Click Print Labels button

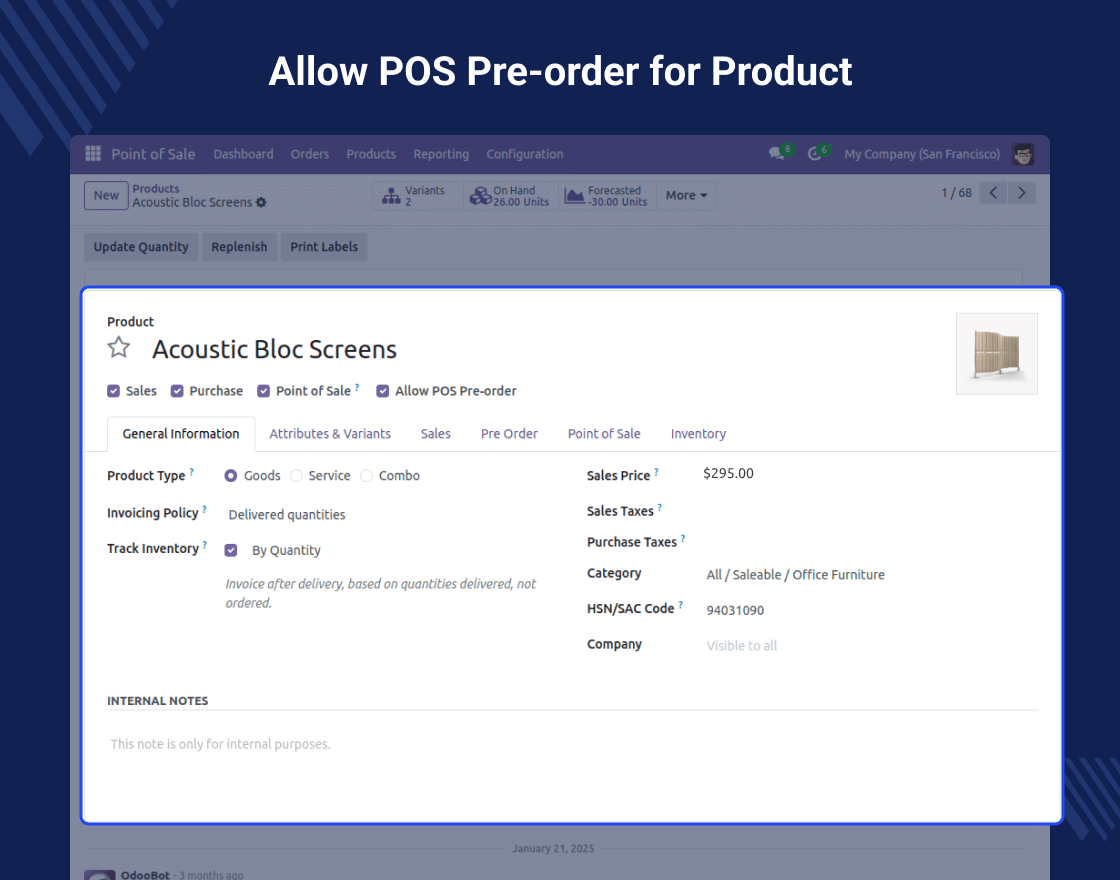(x=324, y=247)
